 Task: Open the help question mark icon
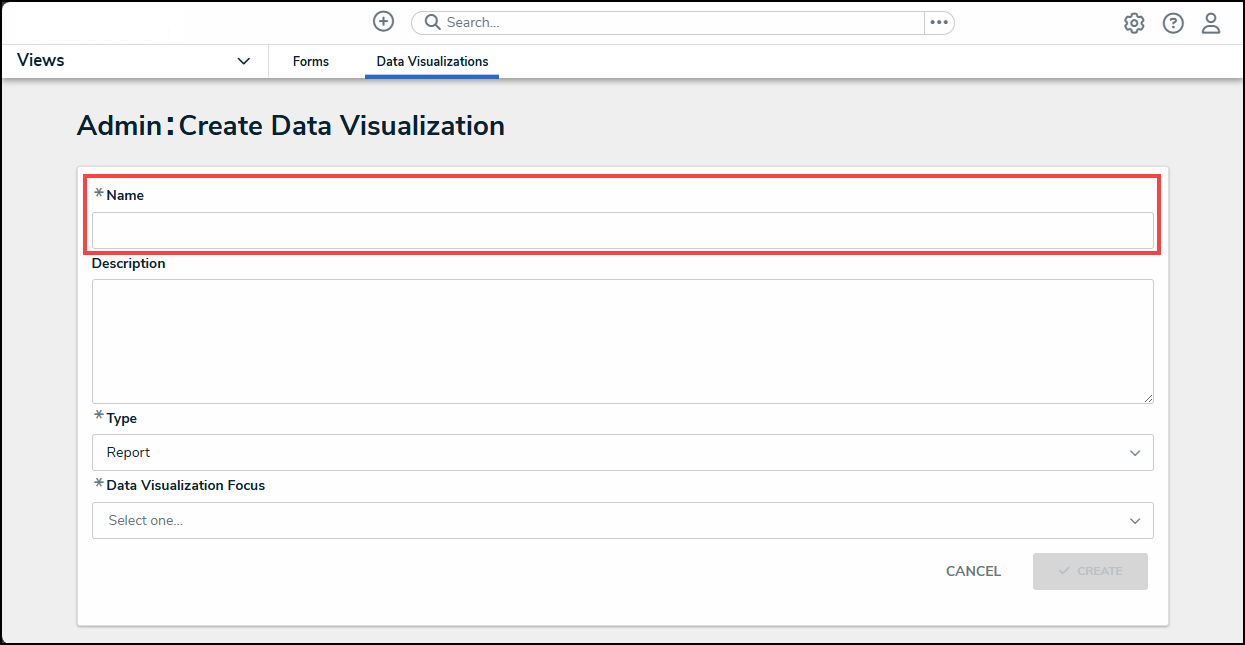(1173, 23)
